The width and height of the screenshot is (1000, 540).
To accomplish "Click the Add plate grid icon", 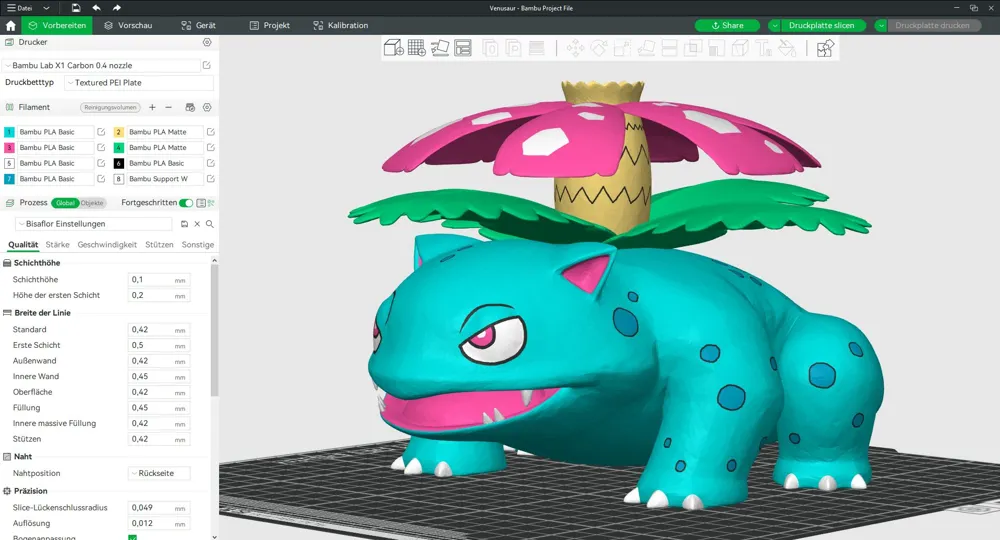I will click(416, 48).
